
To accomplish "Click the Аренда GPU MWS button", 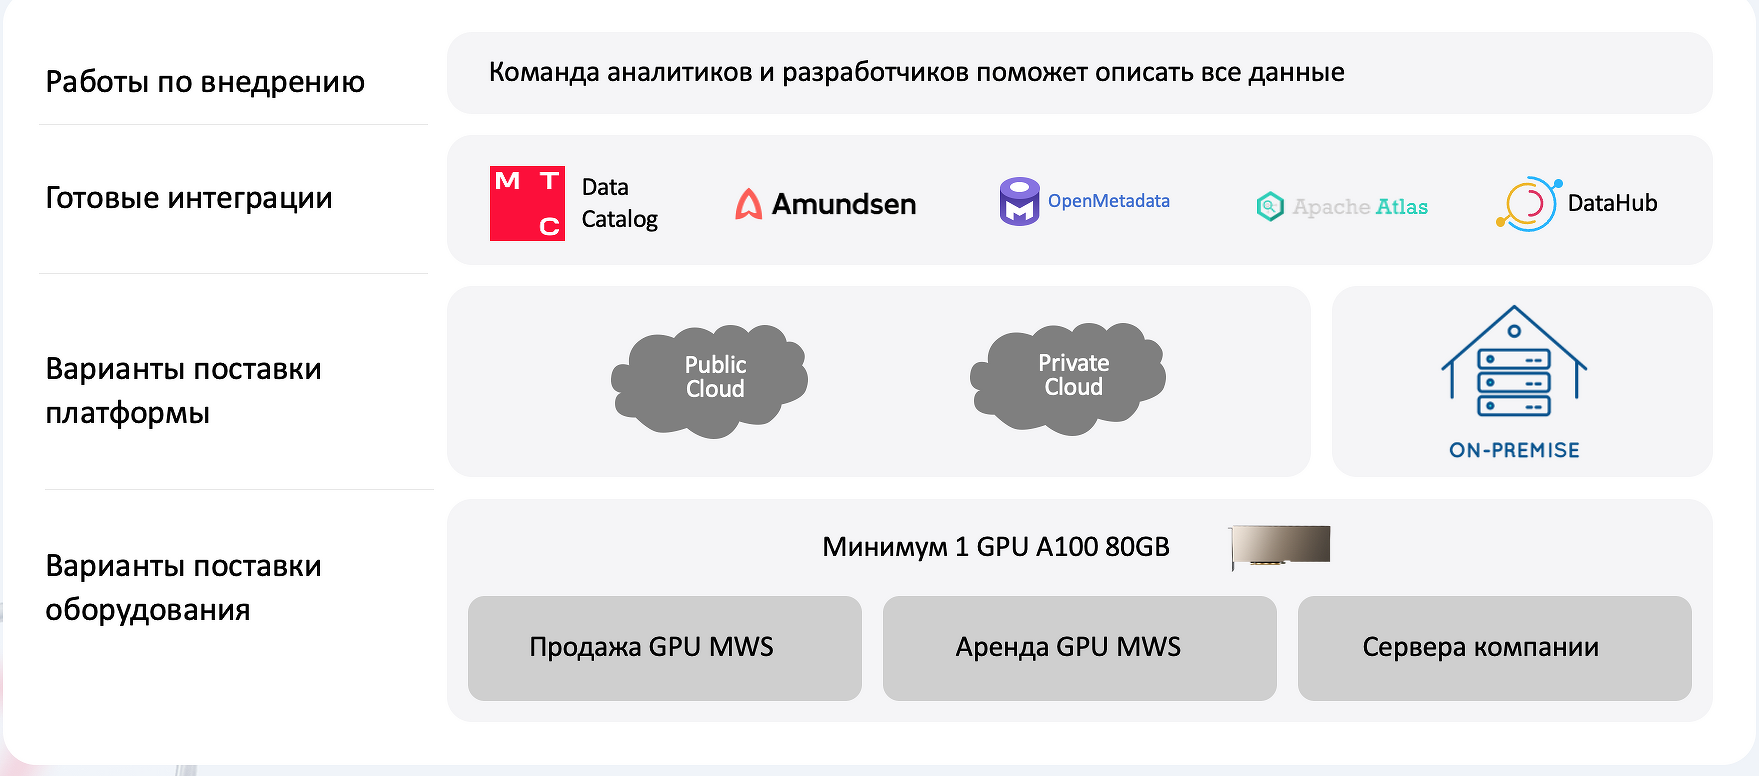I will 1080,648.
